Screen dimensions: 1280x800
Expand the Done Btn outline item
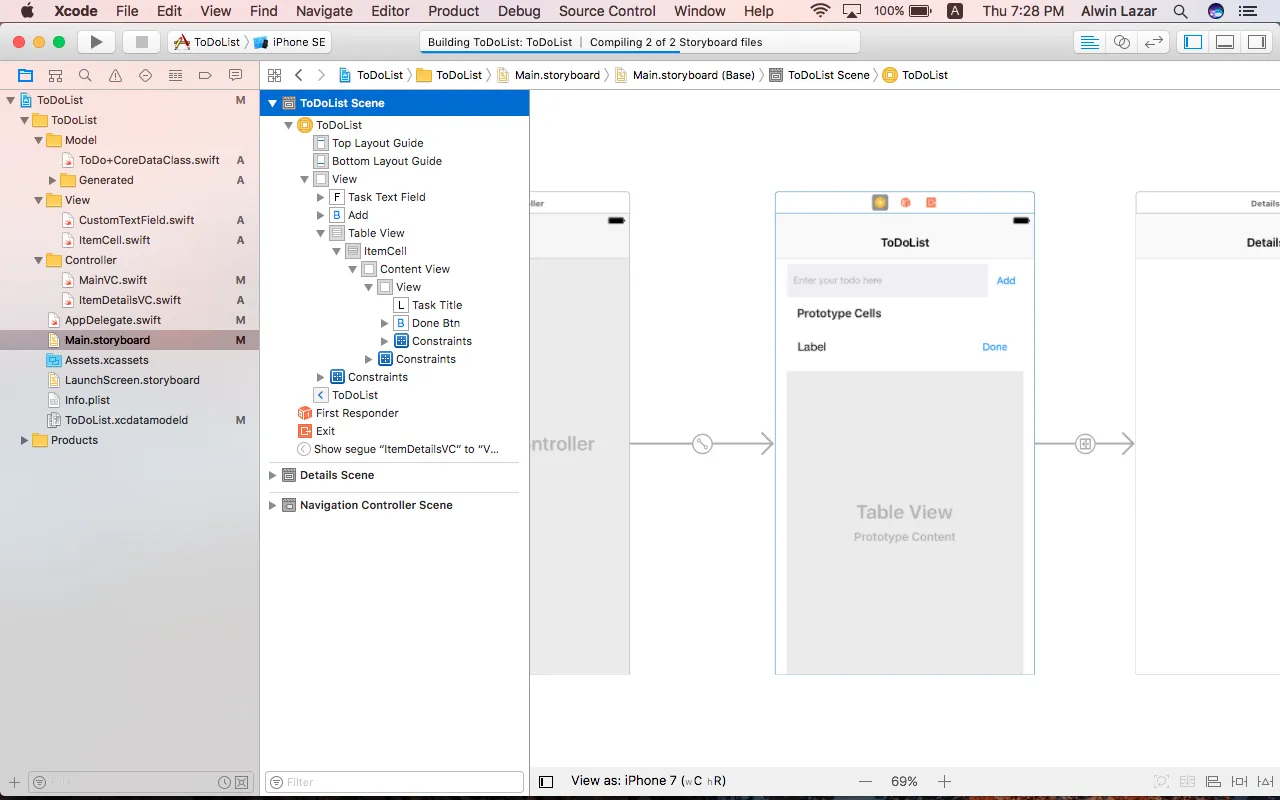384,323
